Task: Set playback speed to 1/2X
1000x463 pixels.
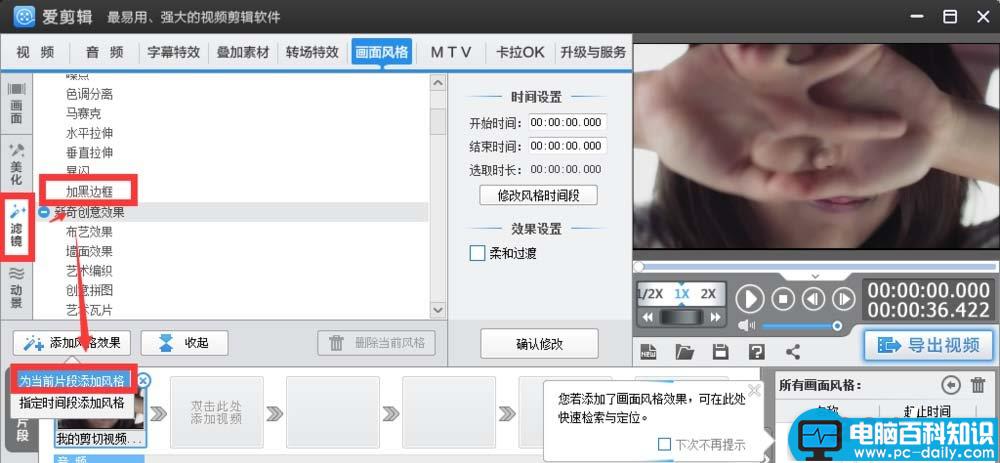Action: 651,294
